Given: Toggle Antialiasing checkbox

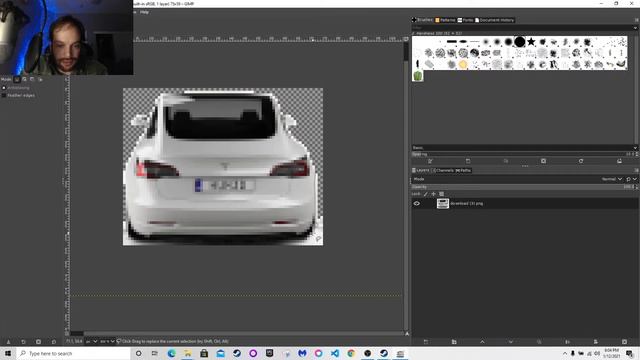Looking at the screenshot, I should pos(4,88).
